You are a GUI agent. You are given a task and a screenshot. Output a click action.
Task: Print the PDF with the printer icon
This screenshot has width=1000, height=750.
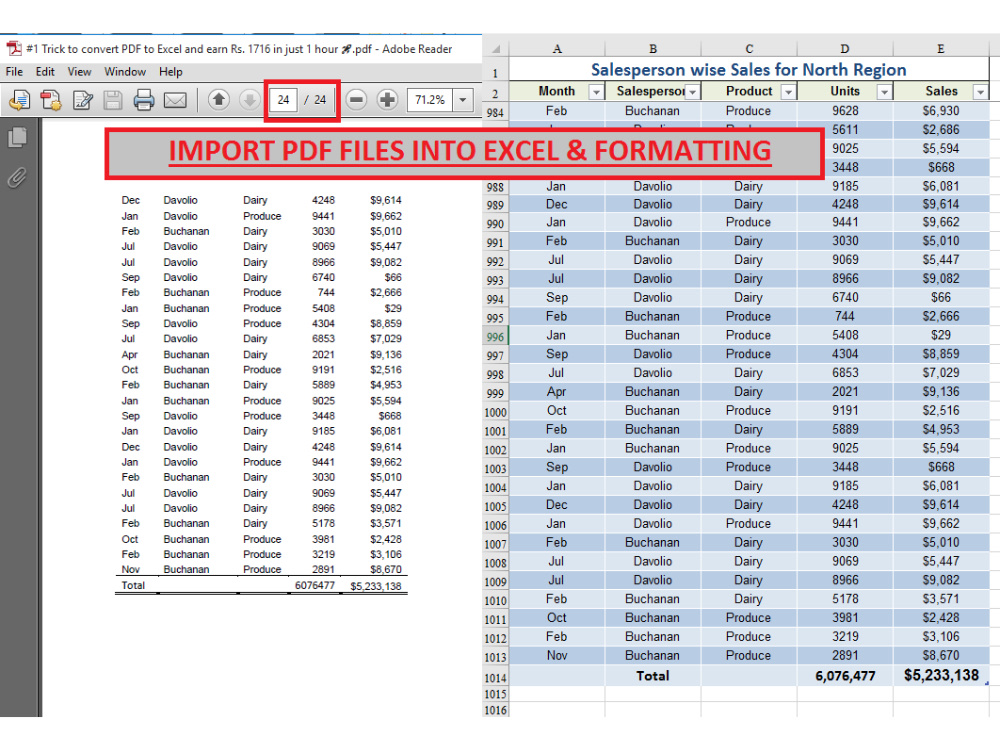click(x=143, y=100)
